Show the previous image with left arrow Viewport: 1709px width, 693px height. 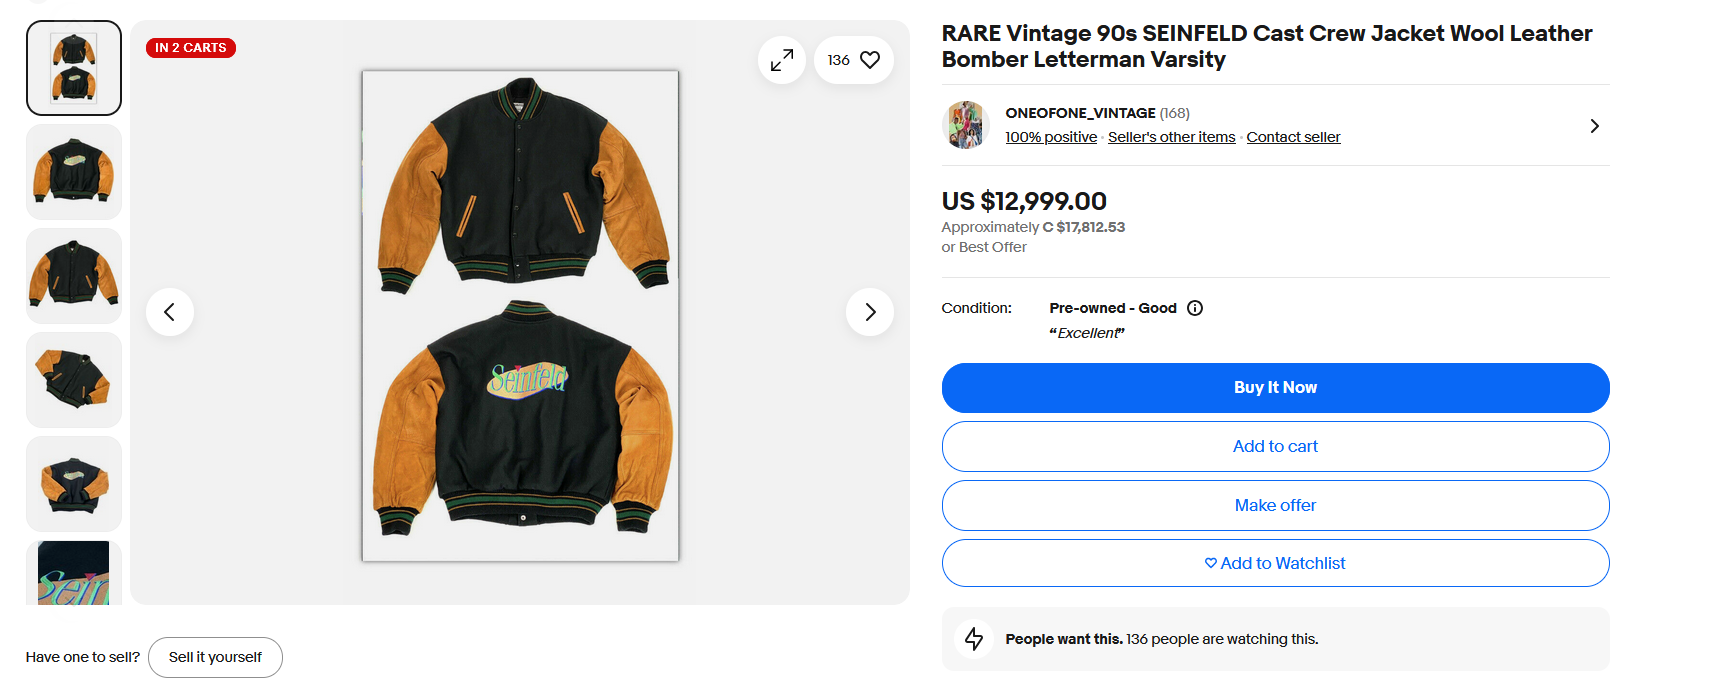170,312
